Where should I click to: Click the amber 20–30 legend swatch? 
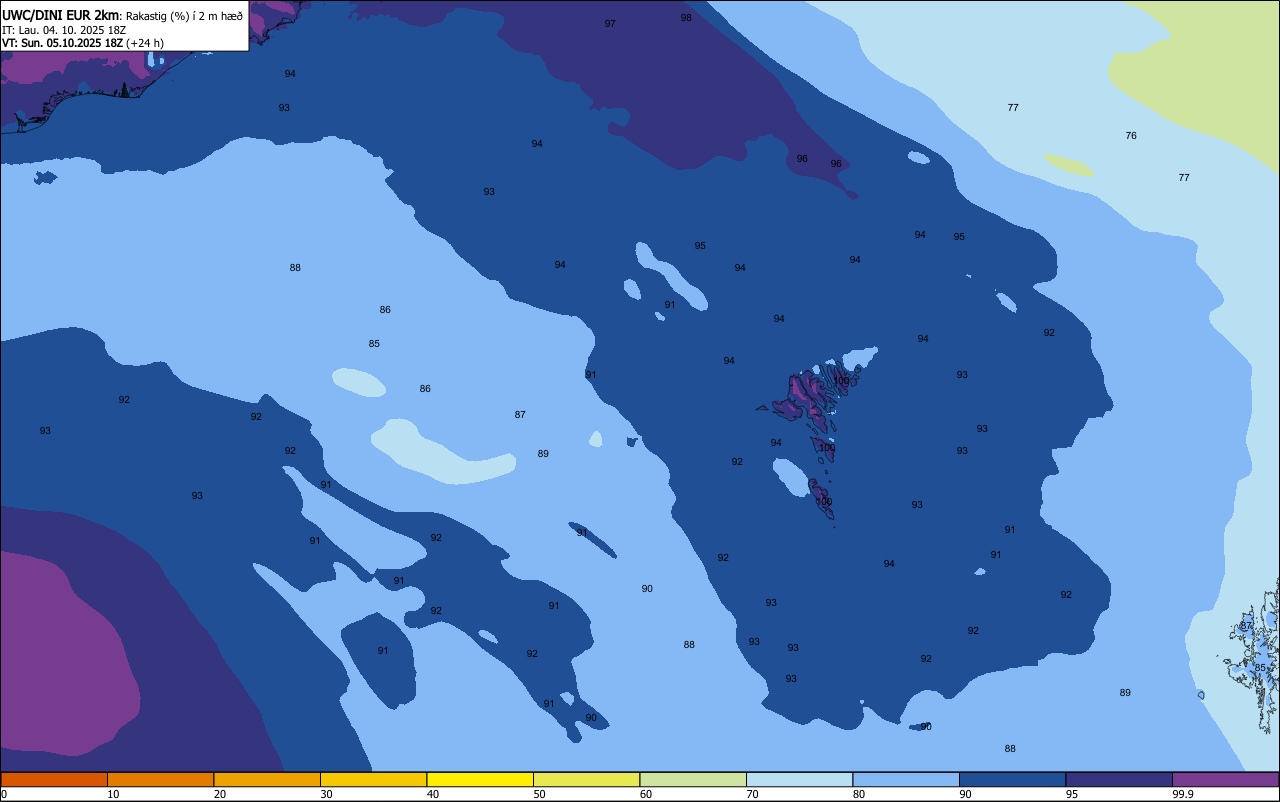[x=267, y=779]
